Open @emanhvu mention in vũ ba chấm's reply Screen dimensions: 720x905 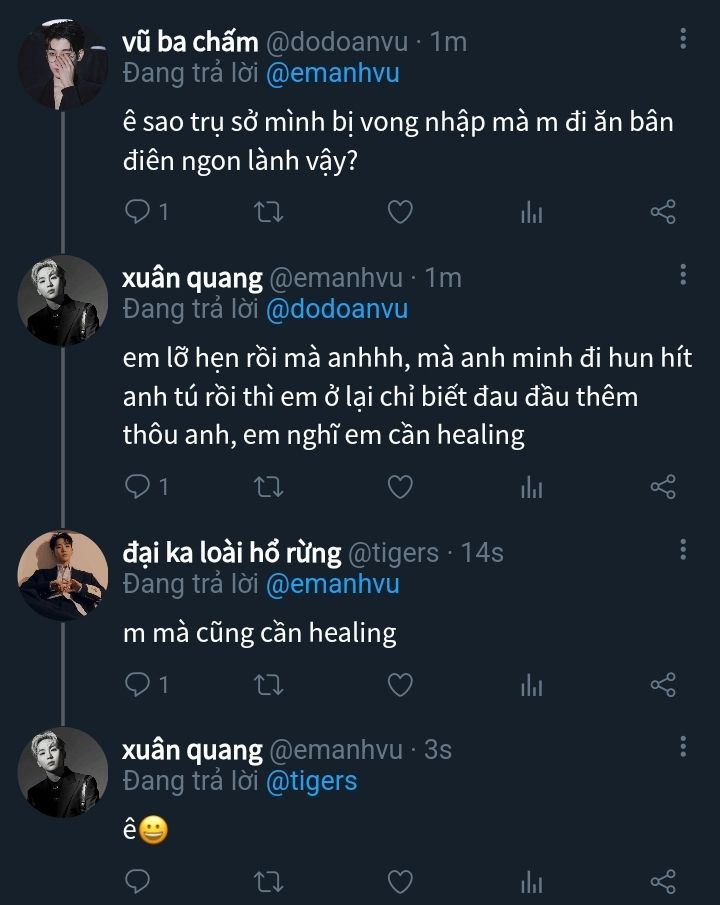pyautogui.click(x=333, y=74)
